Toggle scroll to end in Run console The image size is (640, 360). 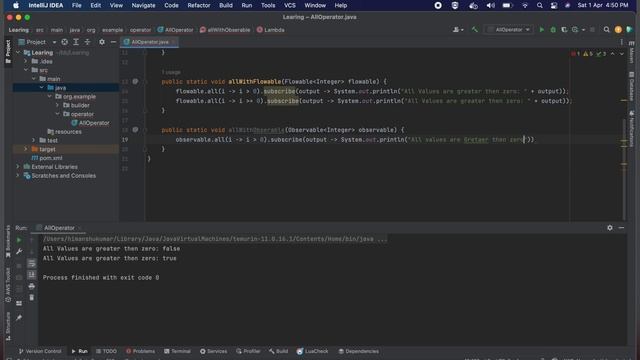(31, 275)
